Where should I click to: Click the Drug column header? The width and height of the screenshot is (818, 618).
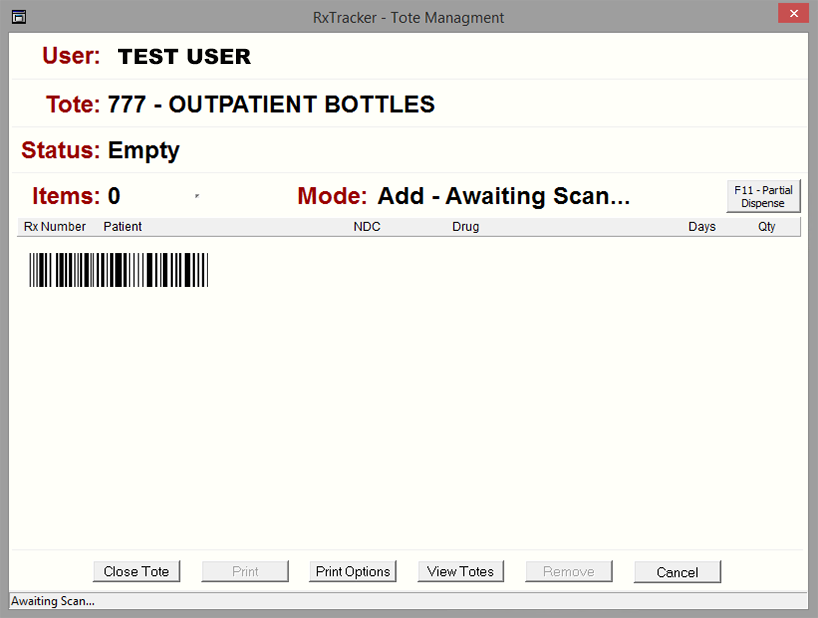click(466, 227)
